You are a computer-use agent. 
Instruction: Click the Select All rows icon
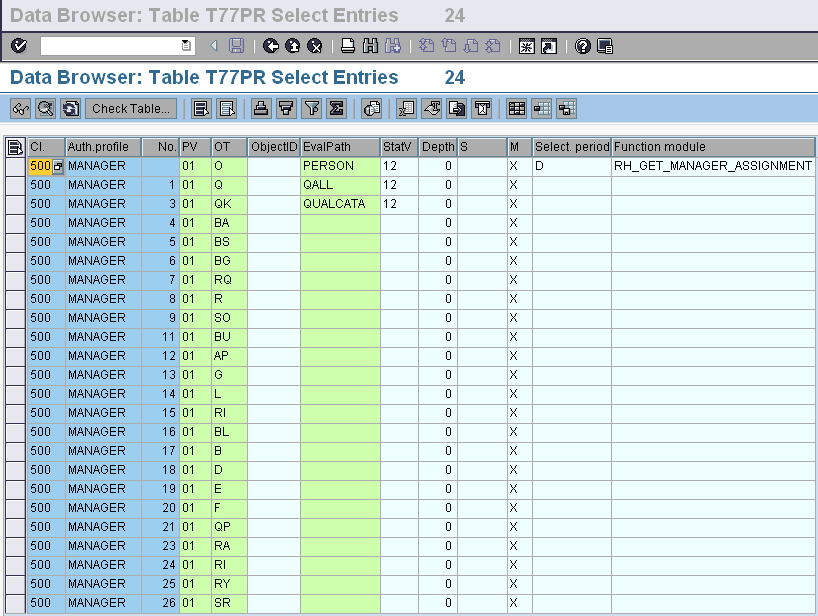[x=201, y=108]
